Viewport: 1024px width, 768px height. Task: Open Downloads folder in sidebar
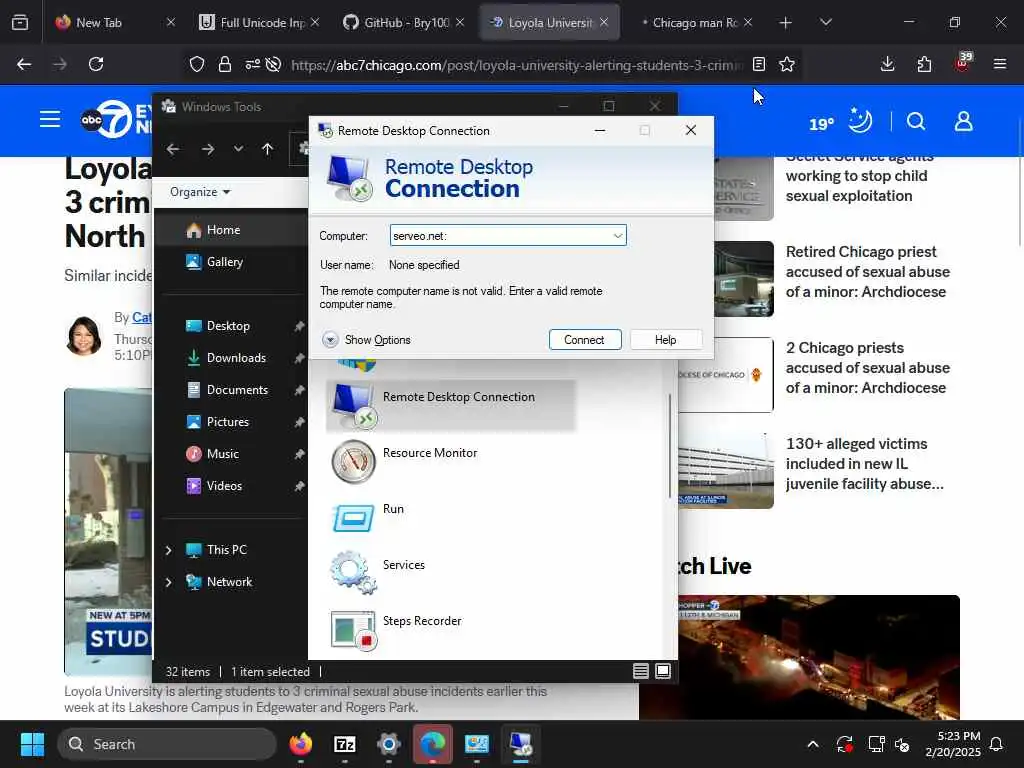236,358
